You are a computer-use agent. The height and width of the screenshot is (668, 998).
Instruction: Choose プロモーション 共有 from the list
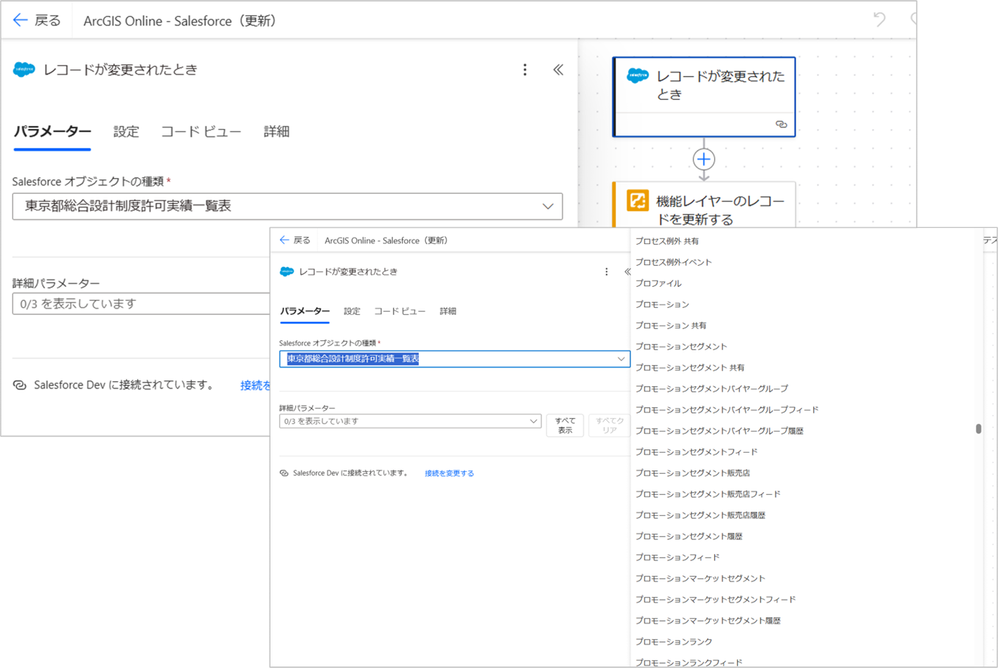671,325
